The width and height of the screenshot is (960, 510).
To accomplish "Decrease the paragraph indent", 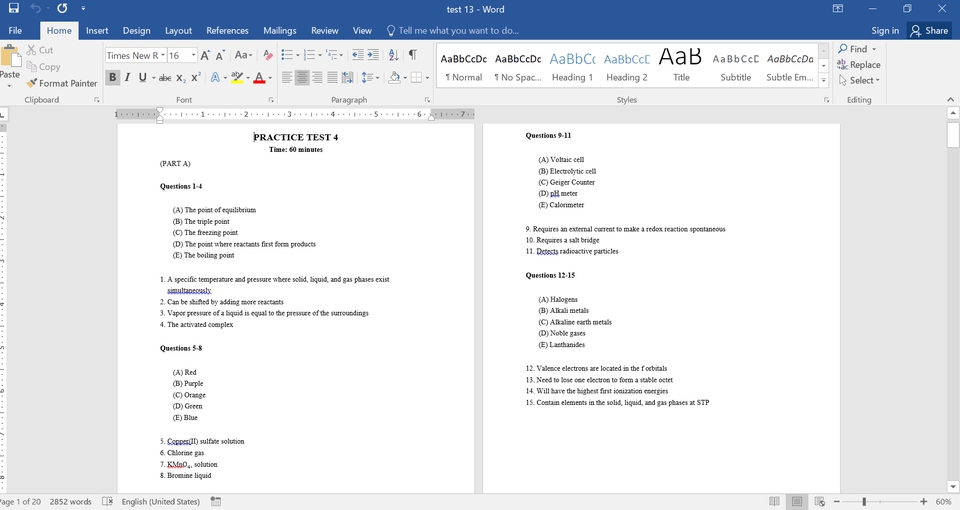I will pos(358,55).
